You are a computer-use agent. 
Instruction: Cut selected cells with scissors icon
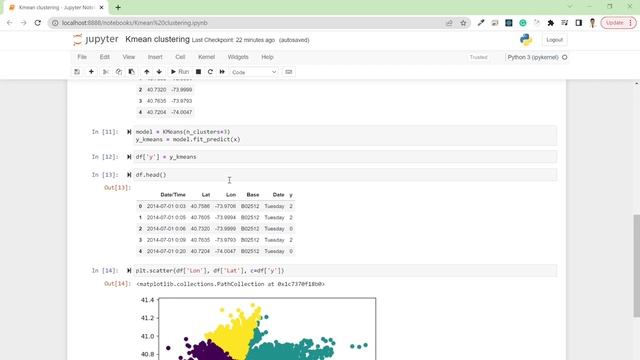(106, 72)
